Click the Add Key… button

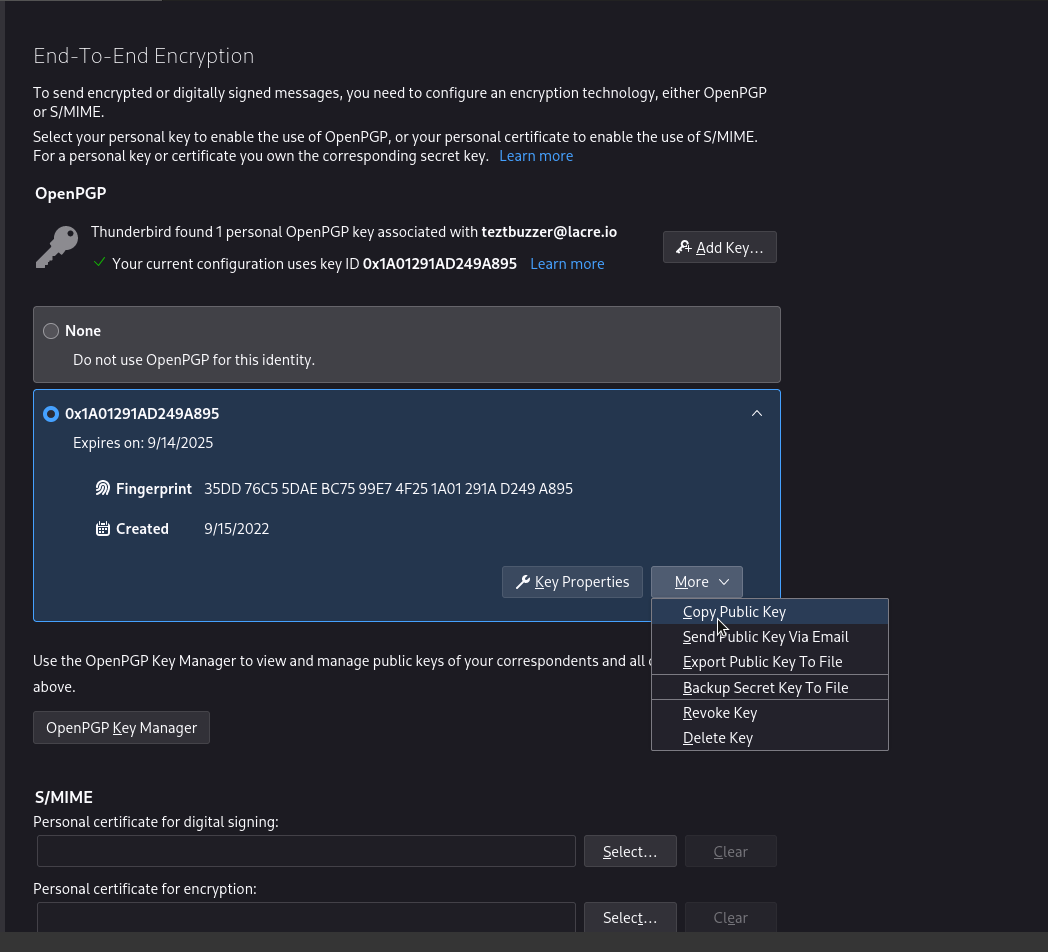720,247
